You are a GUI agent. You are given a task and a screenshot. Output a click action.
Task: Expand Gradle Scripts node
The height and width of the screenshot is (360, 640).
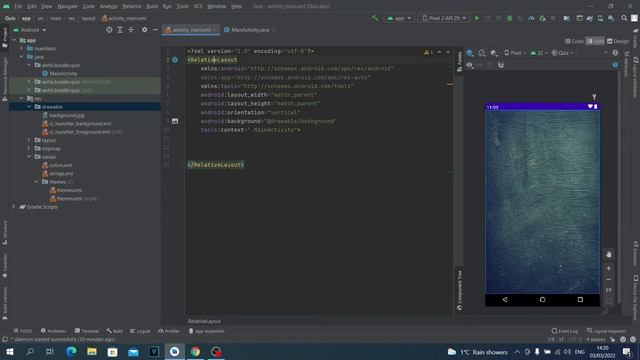tap(13, 207)
